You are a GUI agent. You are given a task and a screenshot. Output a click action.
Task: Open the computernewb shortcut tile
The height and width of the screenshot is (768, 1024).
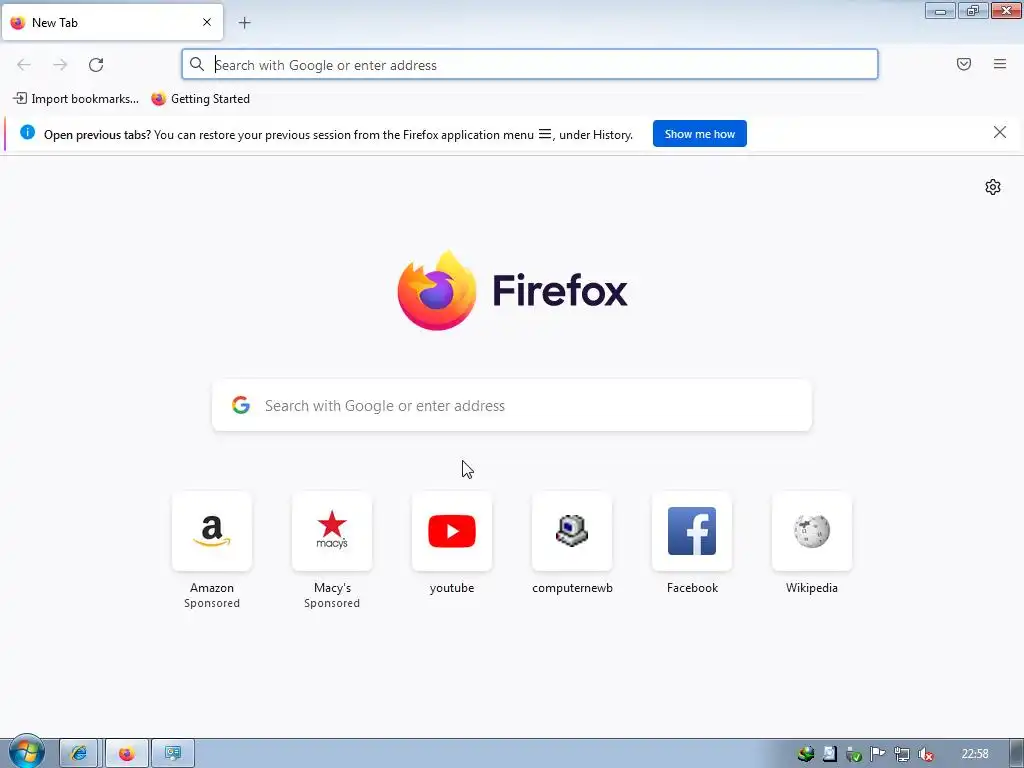[572, 532]
